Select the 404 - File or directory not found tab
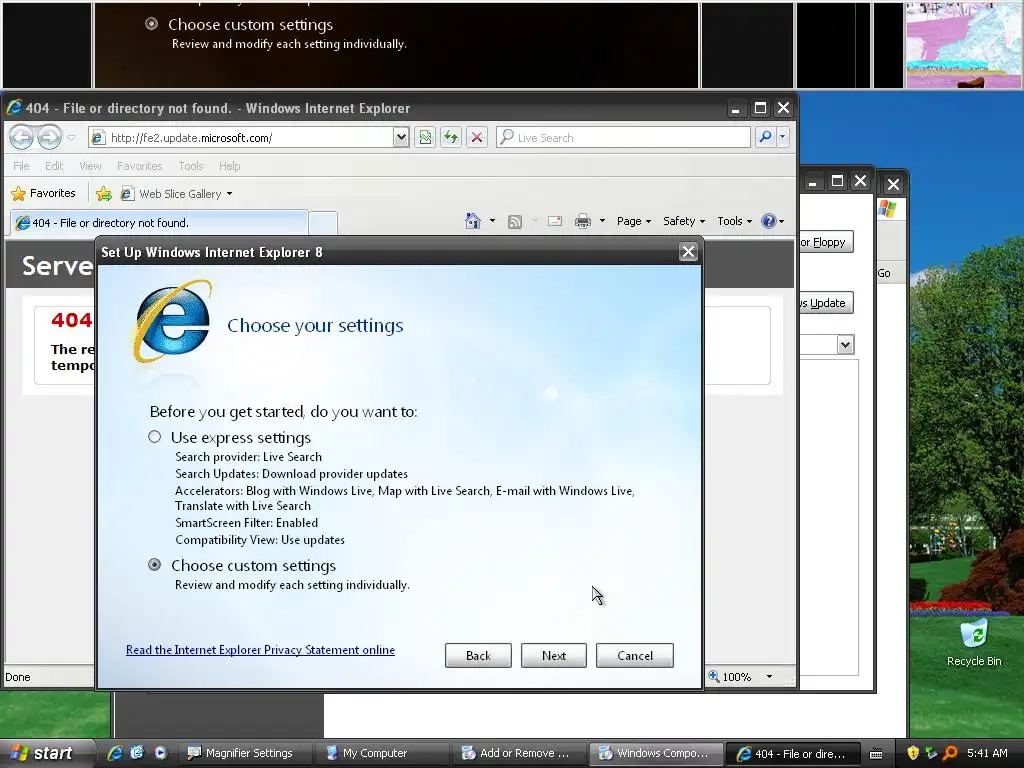 point(159,223)
